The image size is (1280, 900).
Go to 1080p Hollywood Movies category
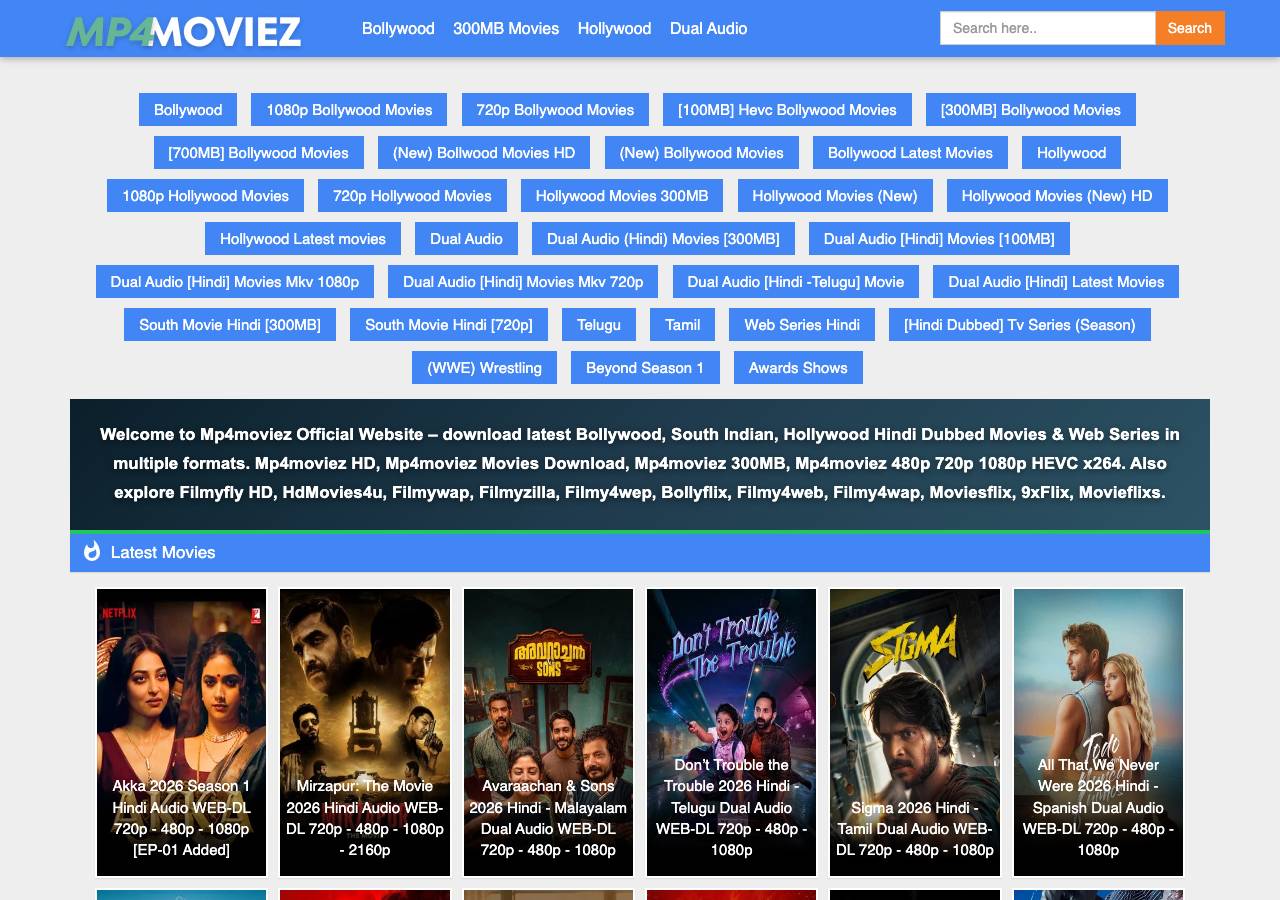click(205, 195)
